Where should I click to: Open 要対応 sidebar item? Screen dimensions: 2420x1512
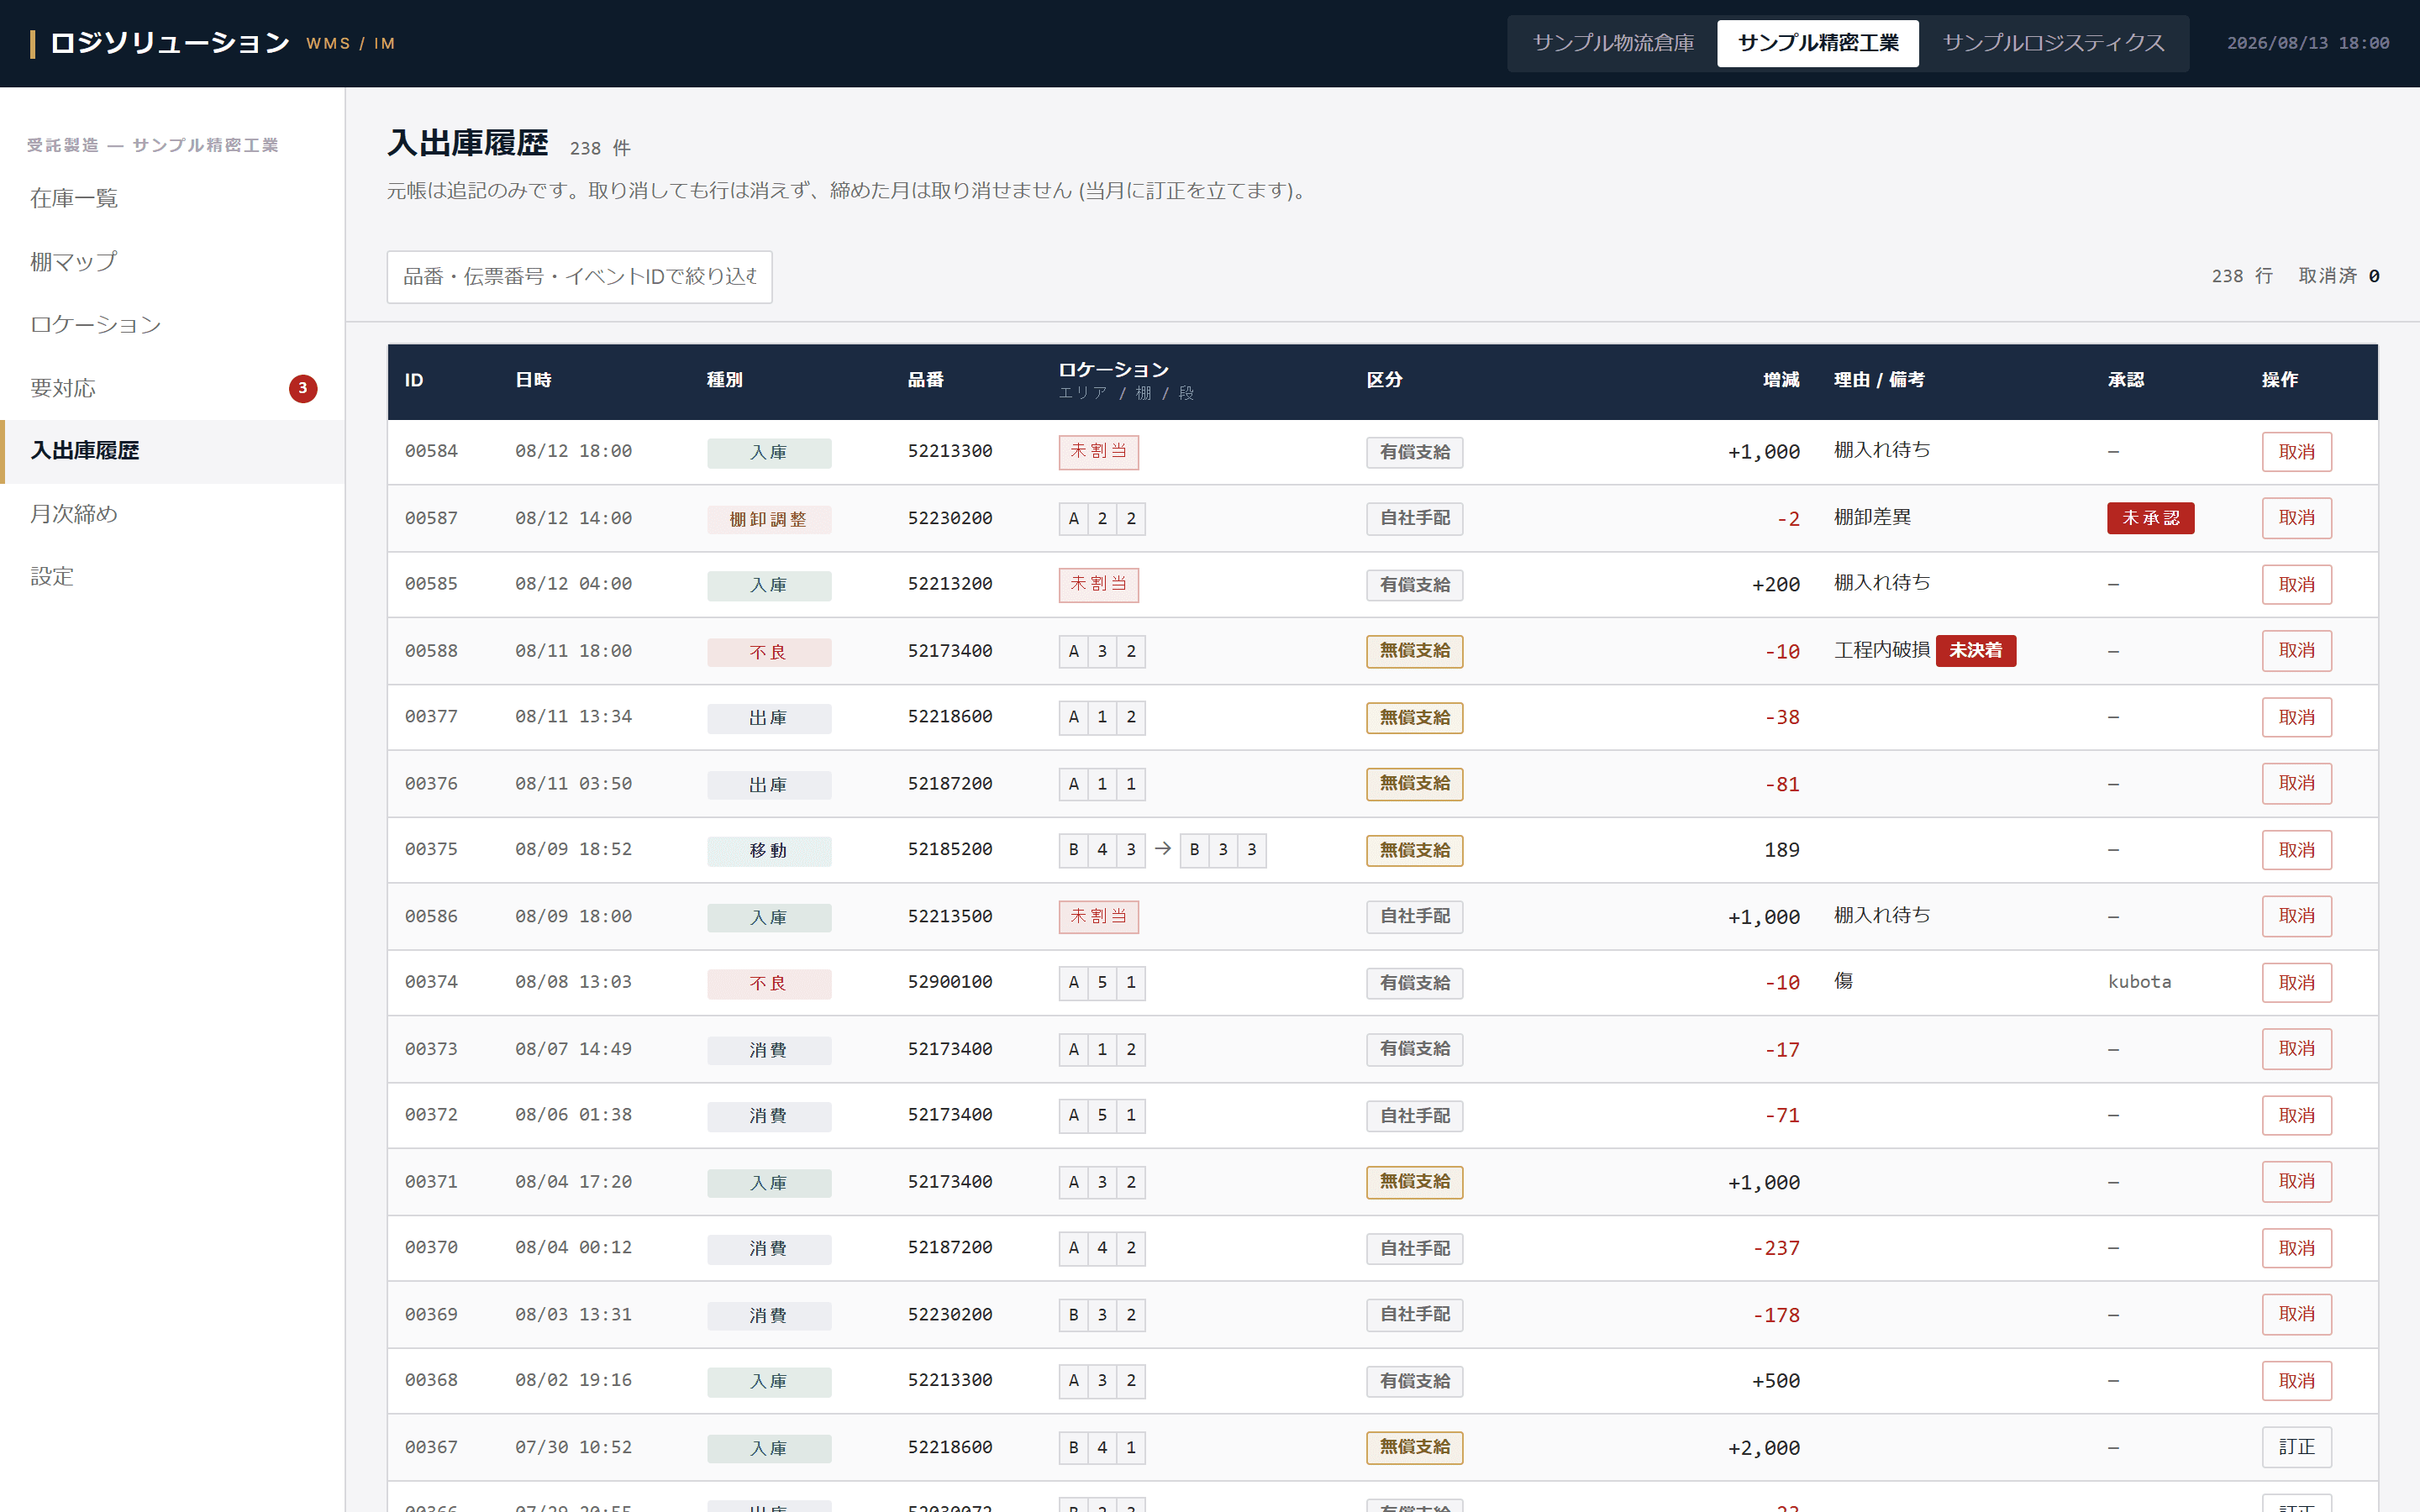[173, 388]
